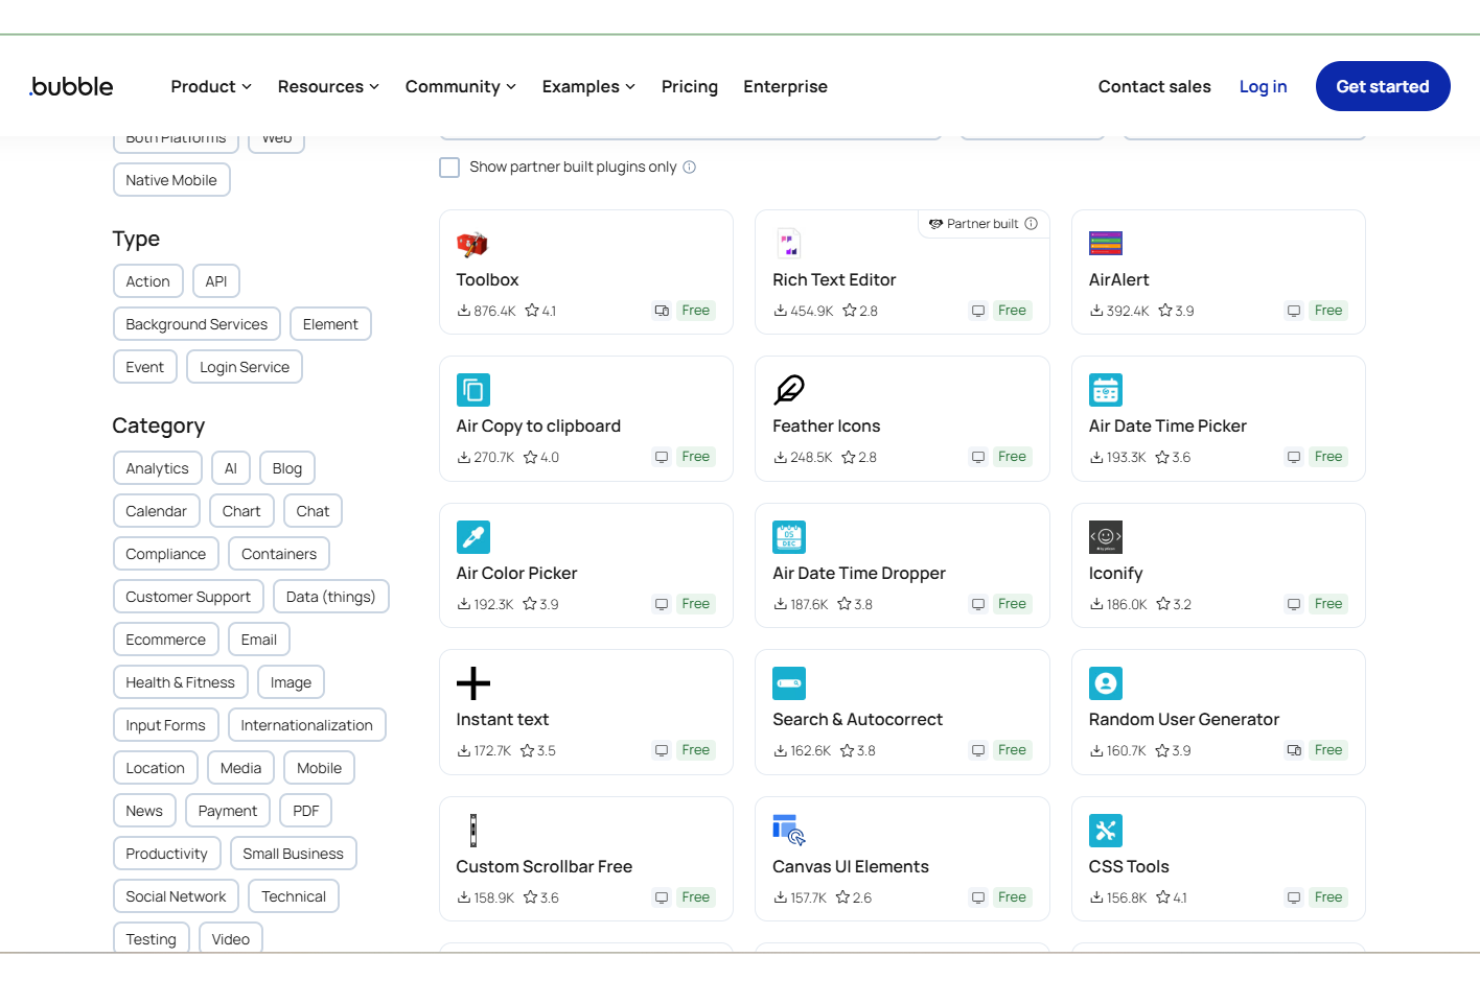Click the Air Date Time Dropper icon
This screenshot has height=987, width=1480.
point(789,537)
